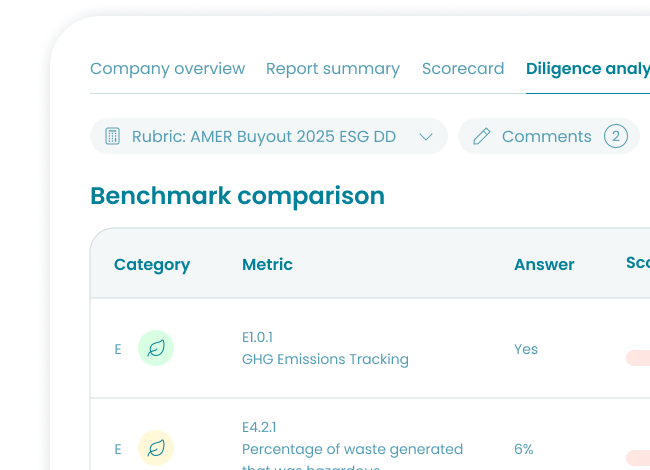Screen dimensions: 650x470
Task: Select the GHG Emissions Tracking metric
Action: pyautogui.click(x=325, y=359)
